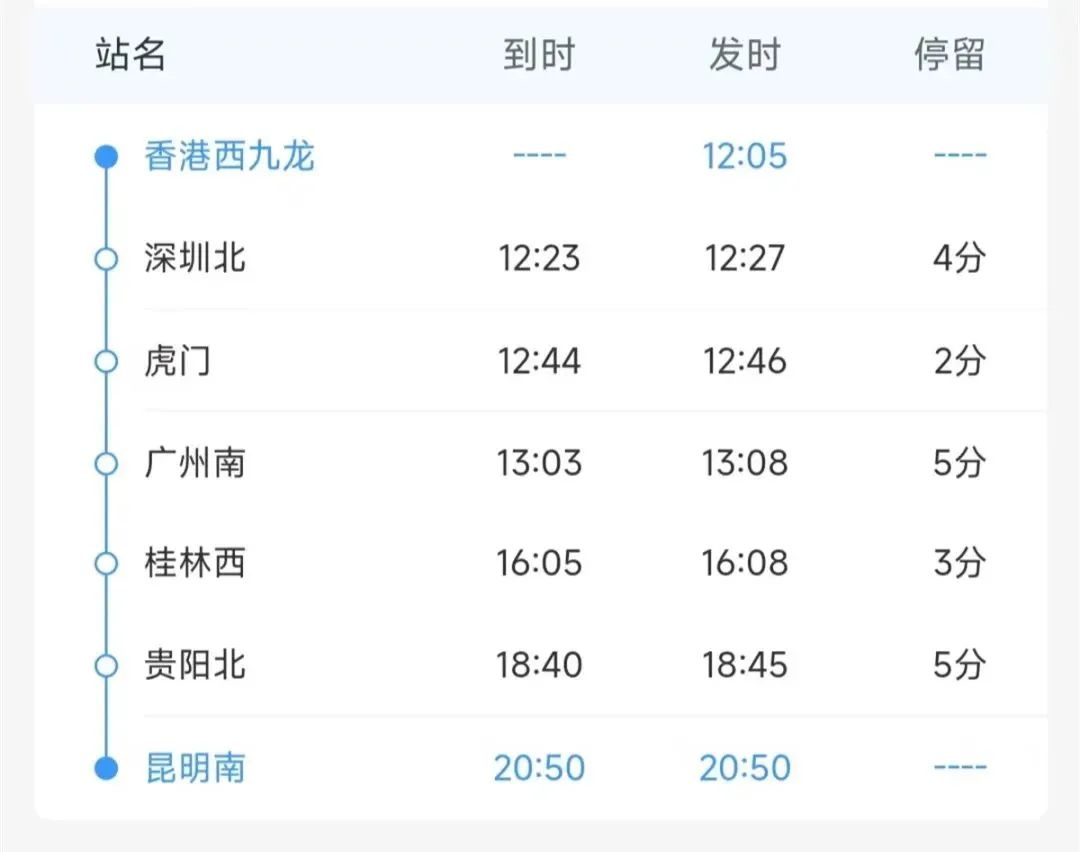
Task: Click the 站名 column header
Action: tap(130, 55)
